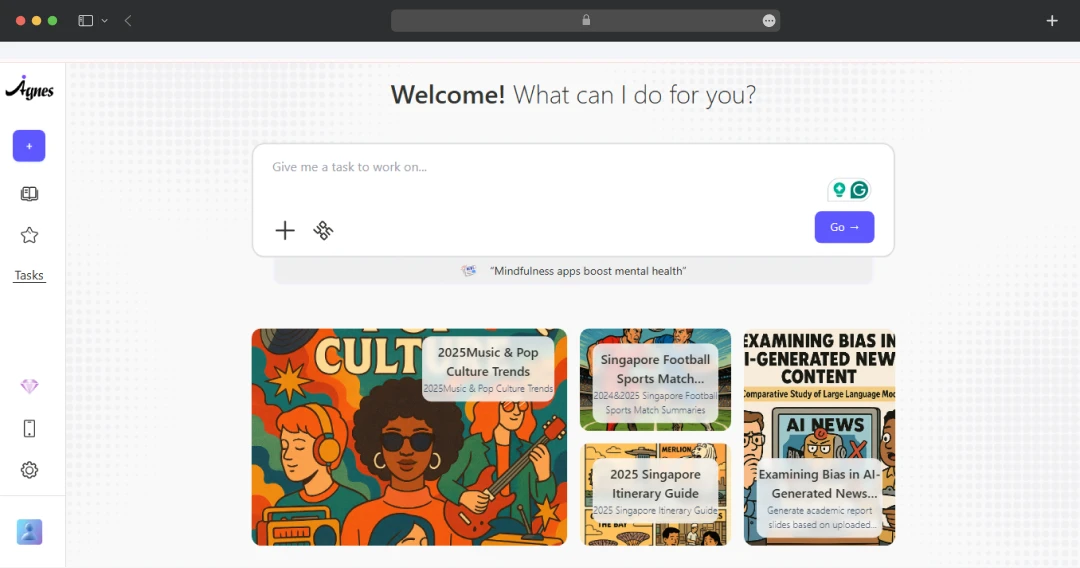Expand the sidebar dropdown chevron in browser
This screenshot has height=568, width=1080.
tap(105, 21)
